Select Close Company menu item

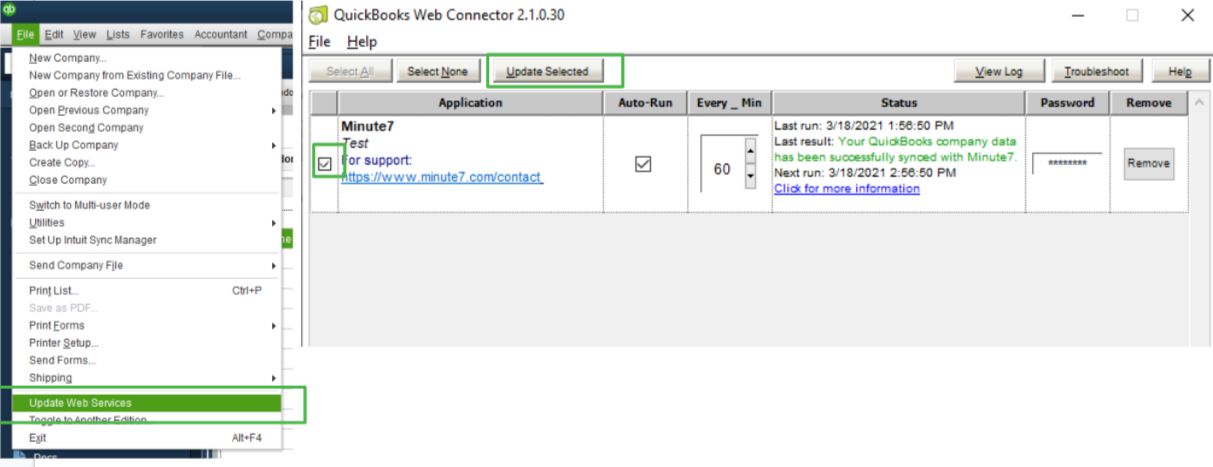[x=148, y=180]
